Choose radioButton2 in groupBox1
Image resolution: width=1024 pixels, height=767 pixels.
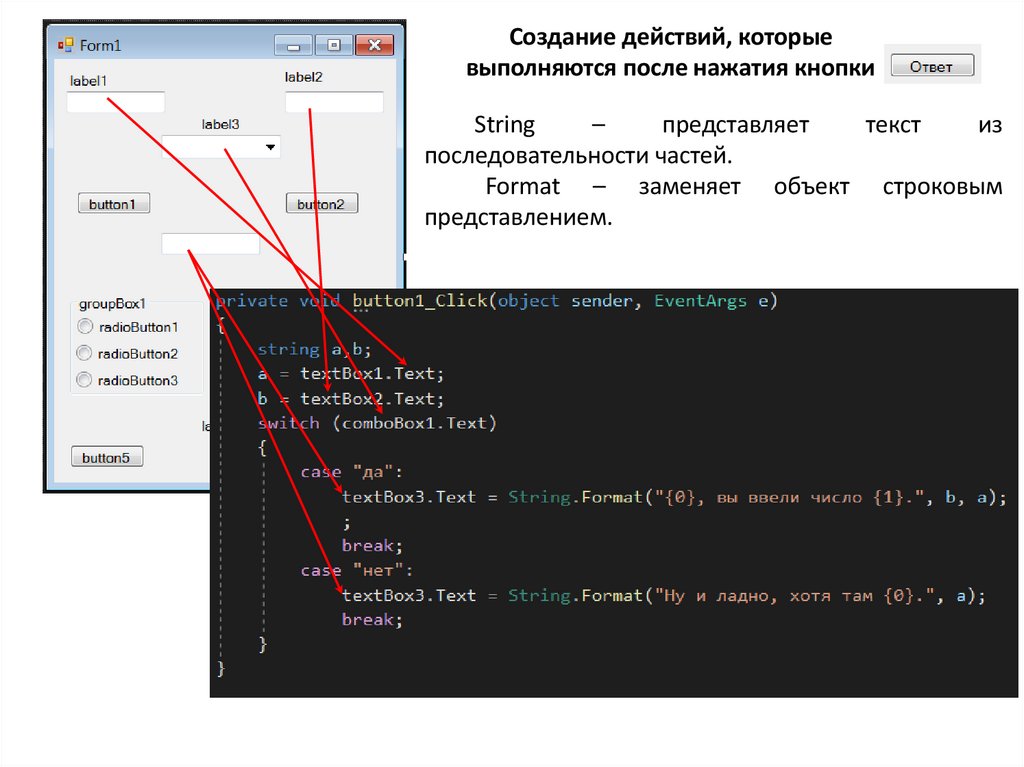(x=85, y=353)
